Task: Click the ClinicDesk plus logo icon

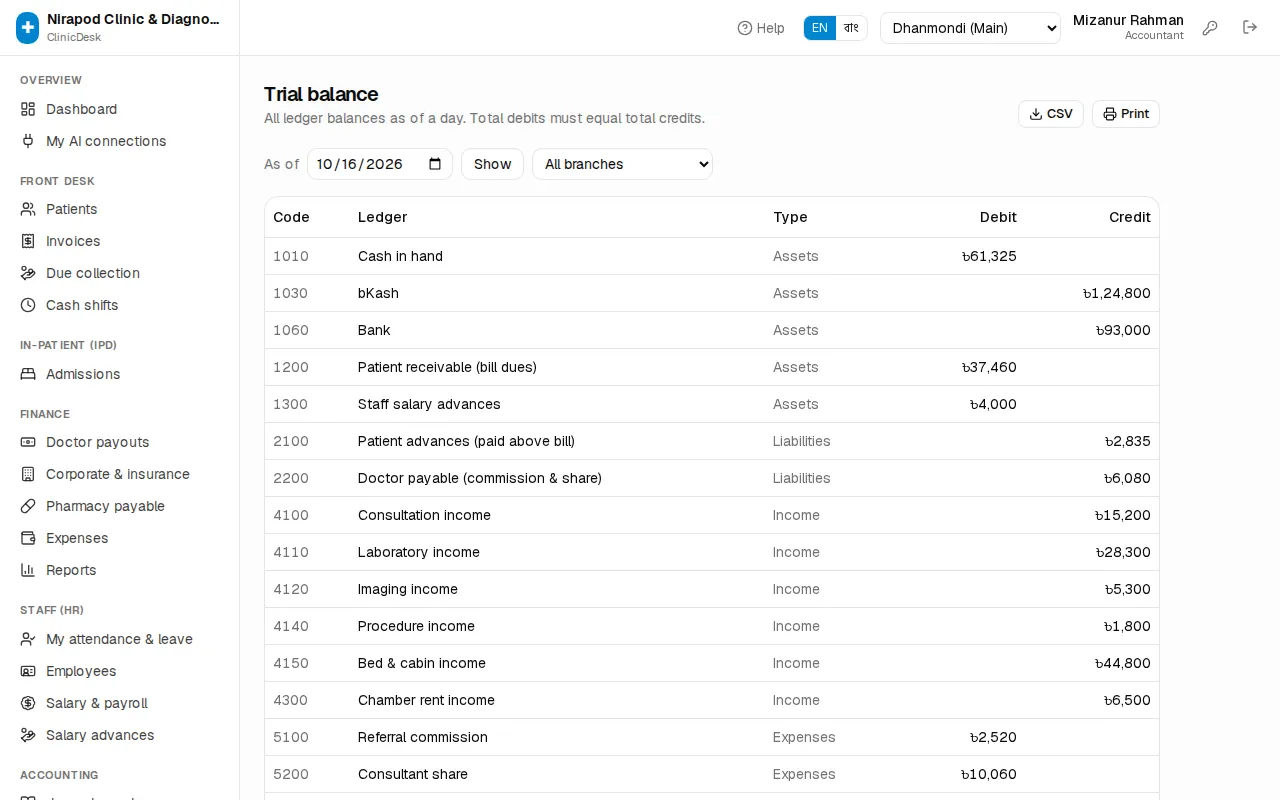Action: [x=28, y=28]
